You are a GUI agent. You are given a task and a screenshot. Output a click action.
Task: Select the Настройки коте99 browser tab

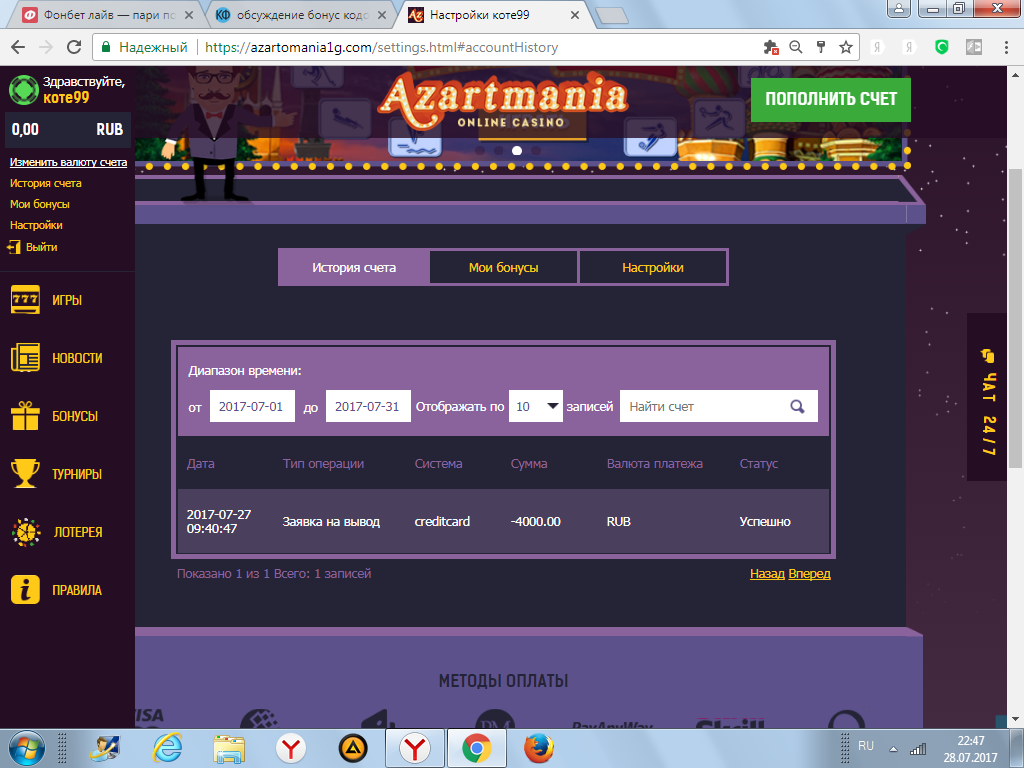[x=493, y=15]
